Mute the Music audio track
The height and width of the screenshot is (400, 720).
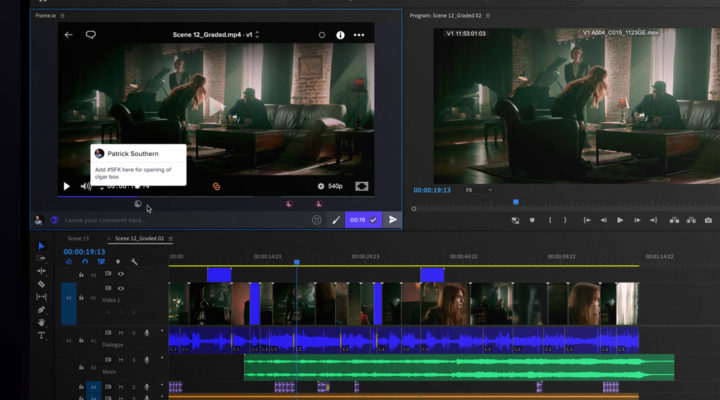pos(121,360)
